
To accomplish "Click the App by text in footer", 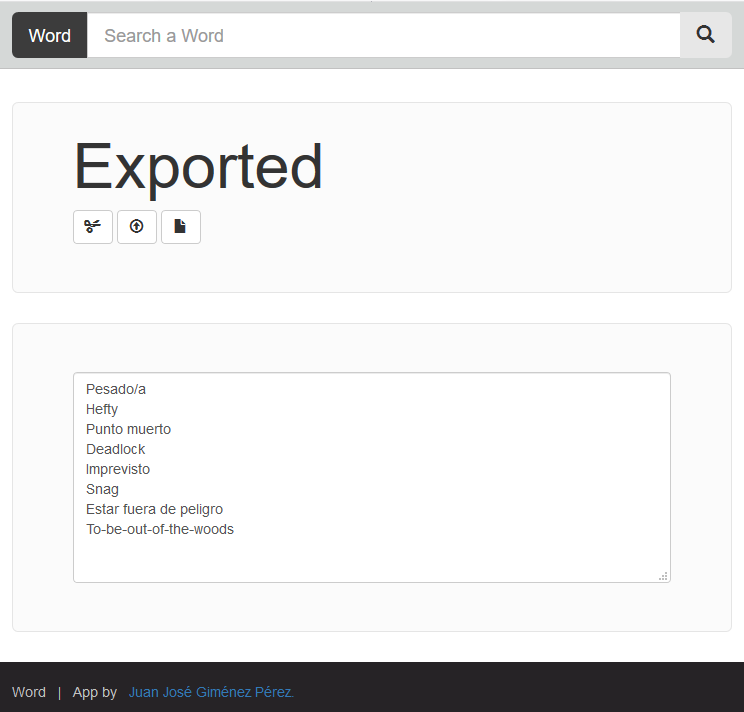I will pyautogui.click(x=95, y=692).
